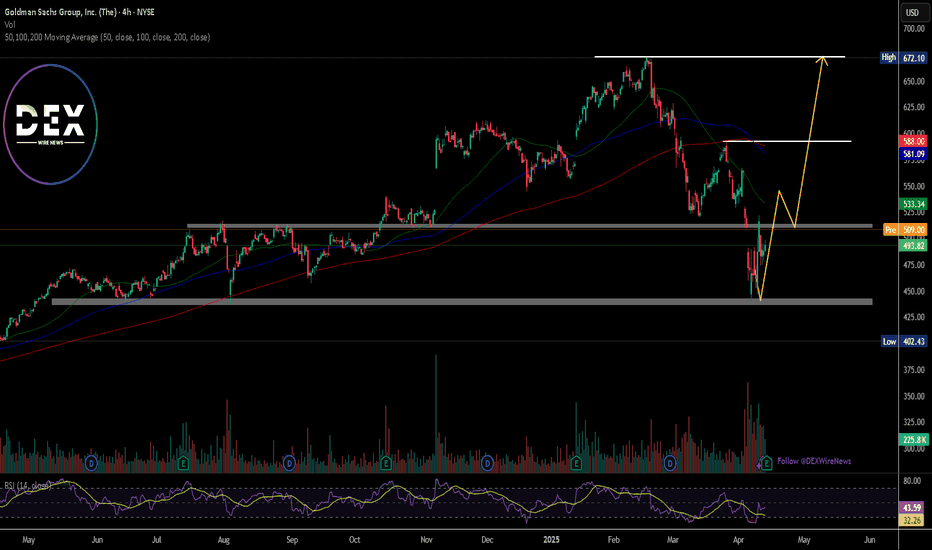Screen dimensions: 932x550
Task: Click the 225.8K volume label
Action: (x=914, y=440)
